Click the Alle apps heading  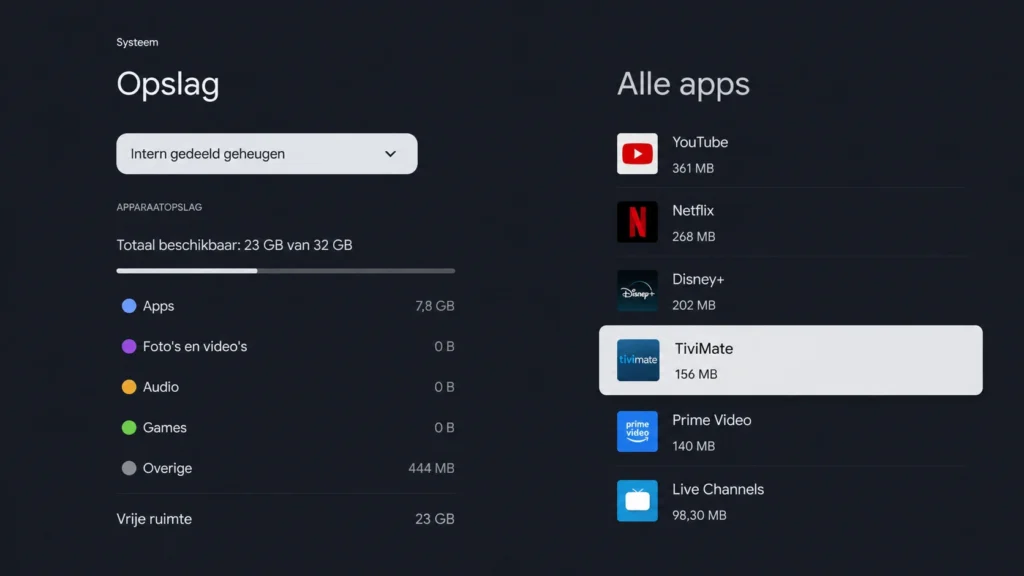[683, 85]
